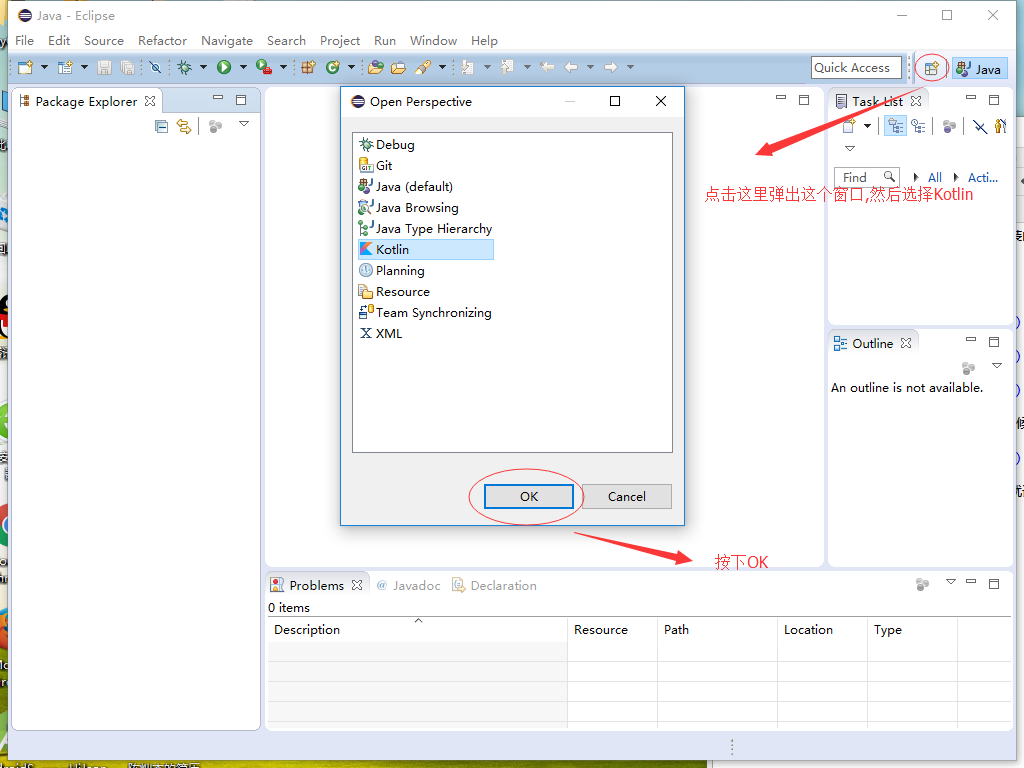Click the Save All toolbar icon

pos(128,67)
